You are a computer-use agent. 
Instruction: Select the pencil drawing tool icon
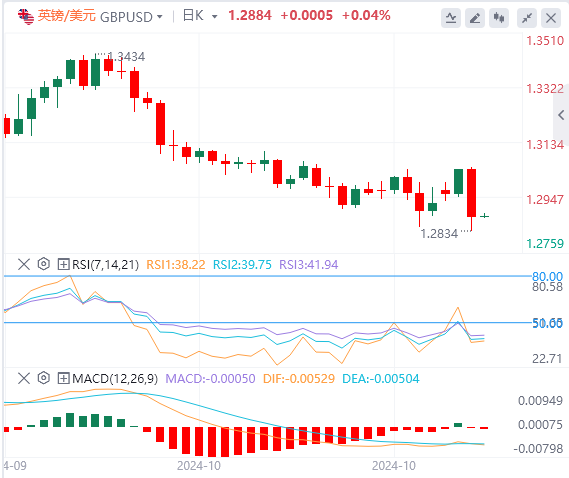coord(475,18)
